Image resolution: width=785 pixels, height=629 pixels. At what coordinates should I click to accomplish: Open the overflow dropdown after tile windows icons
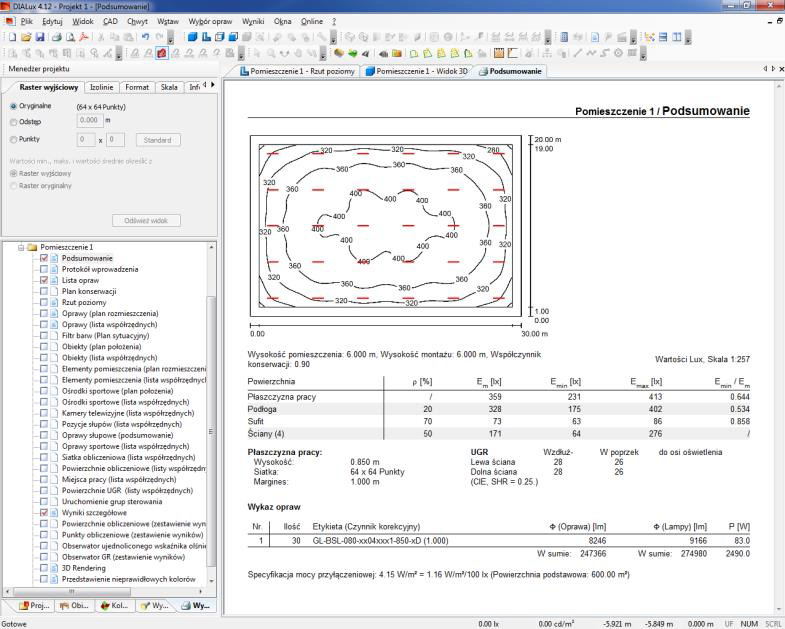click(688, 38)
